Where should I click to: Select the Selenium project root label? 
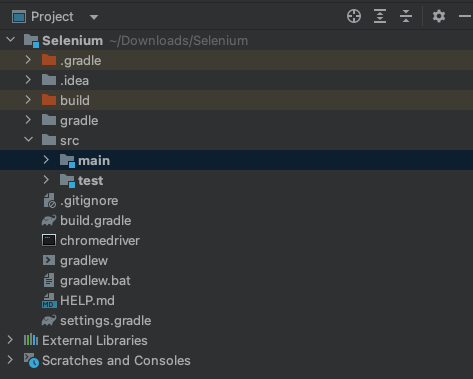click(72, 40)
